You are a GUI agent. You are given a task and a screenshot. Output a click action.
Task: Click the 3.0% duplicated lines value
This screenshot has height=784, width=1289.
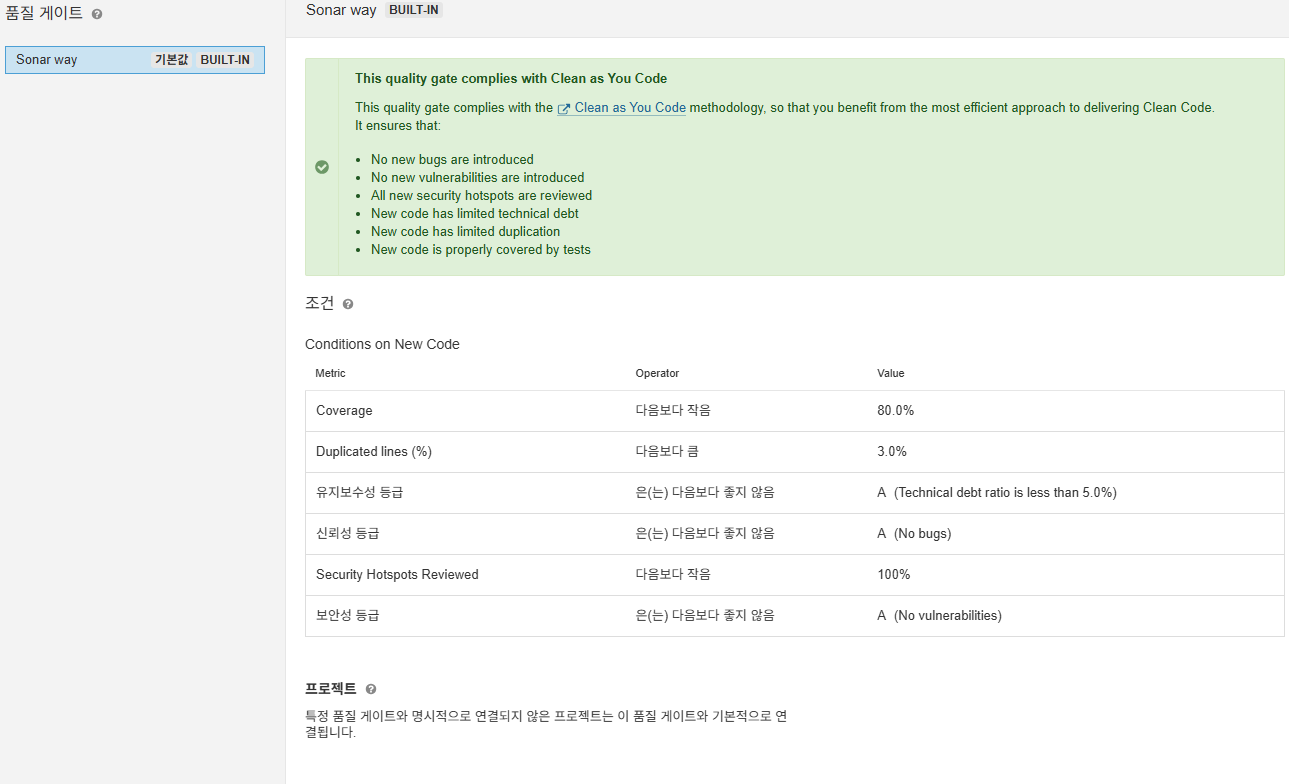[892, 452]
